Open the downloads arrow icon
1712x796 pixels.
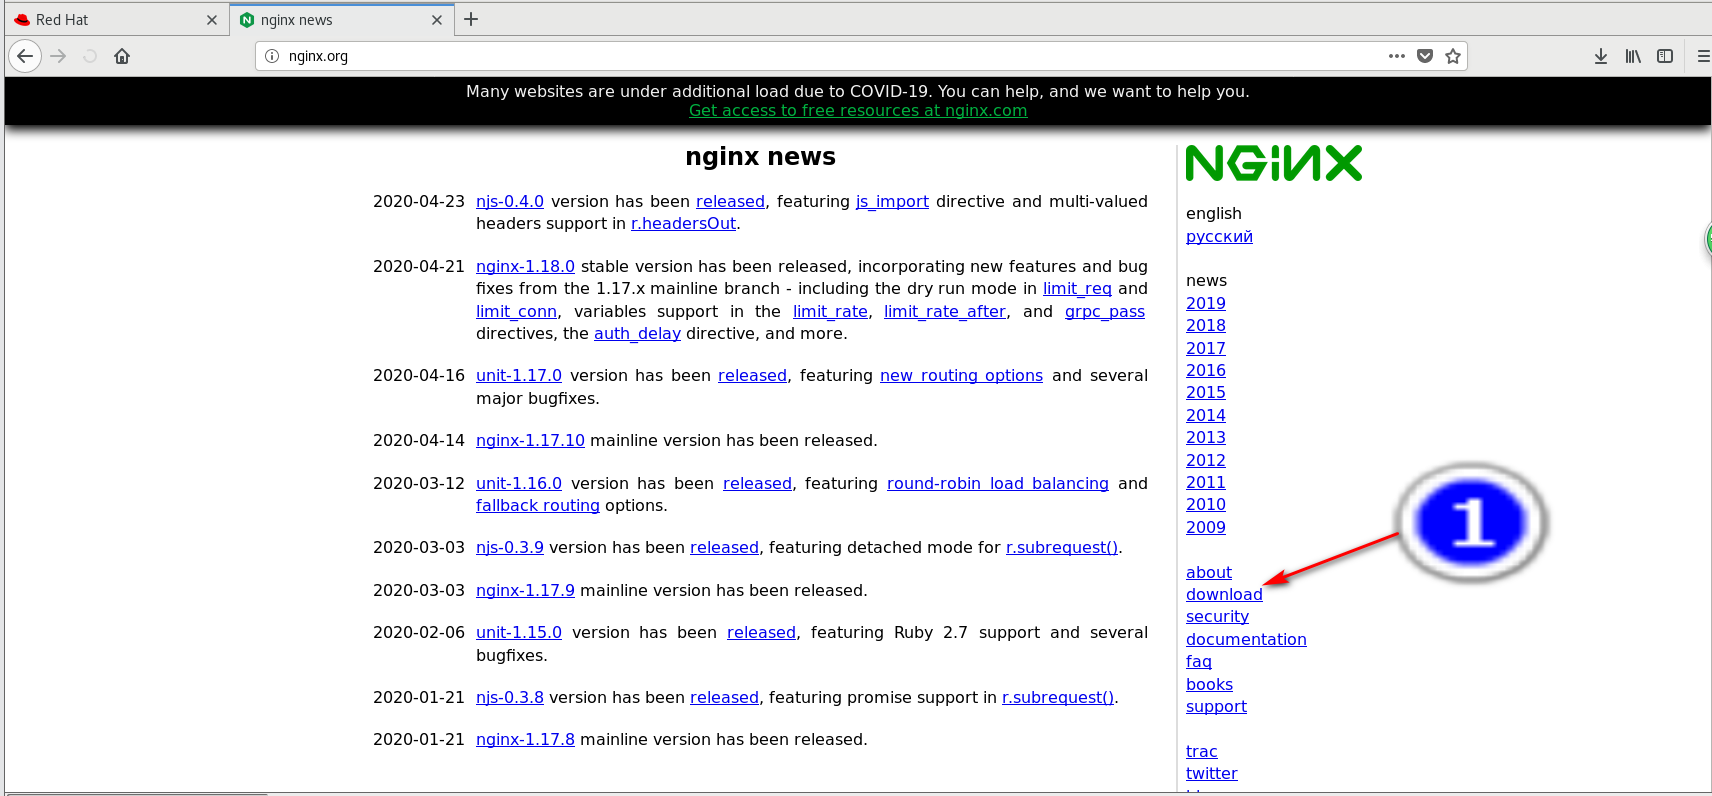click(x=1601, y=56)
